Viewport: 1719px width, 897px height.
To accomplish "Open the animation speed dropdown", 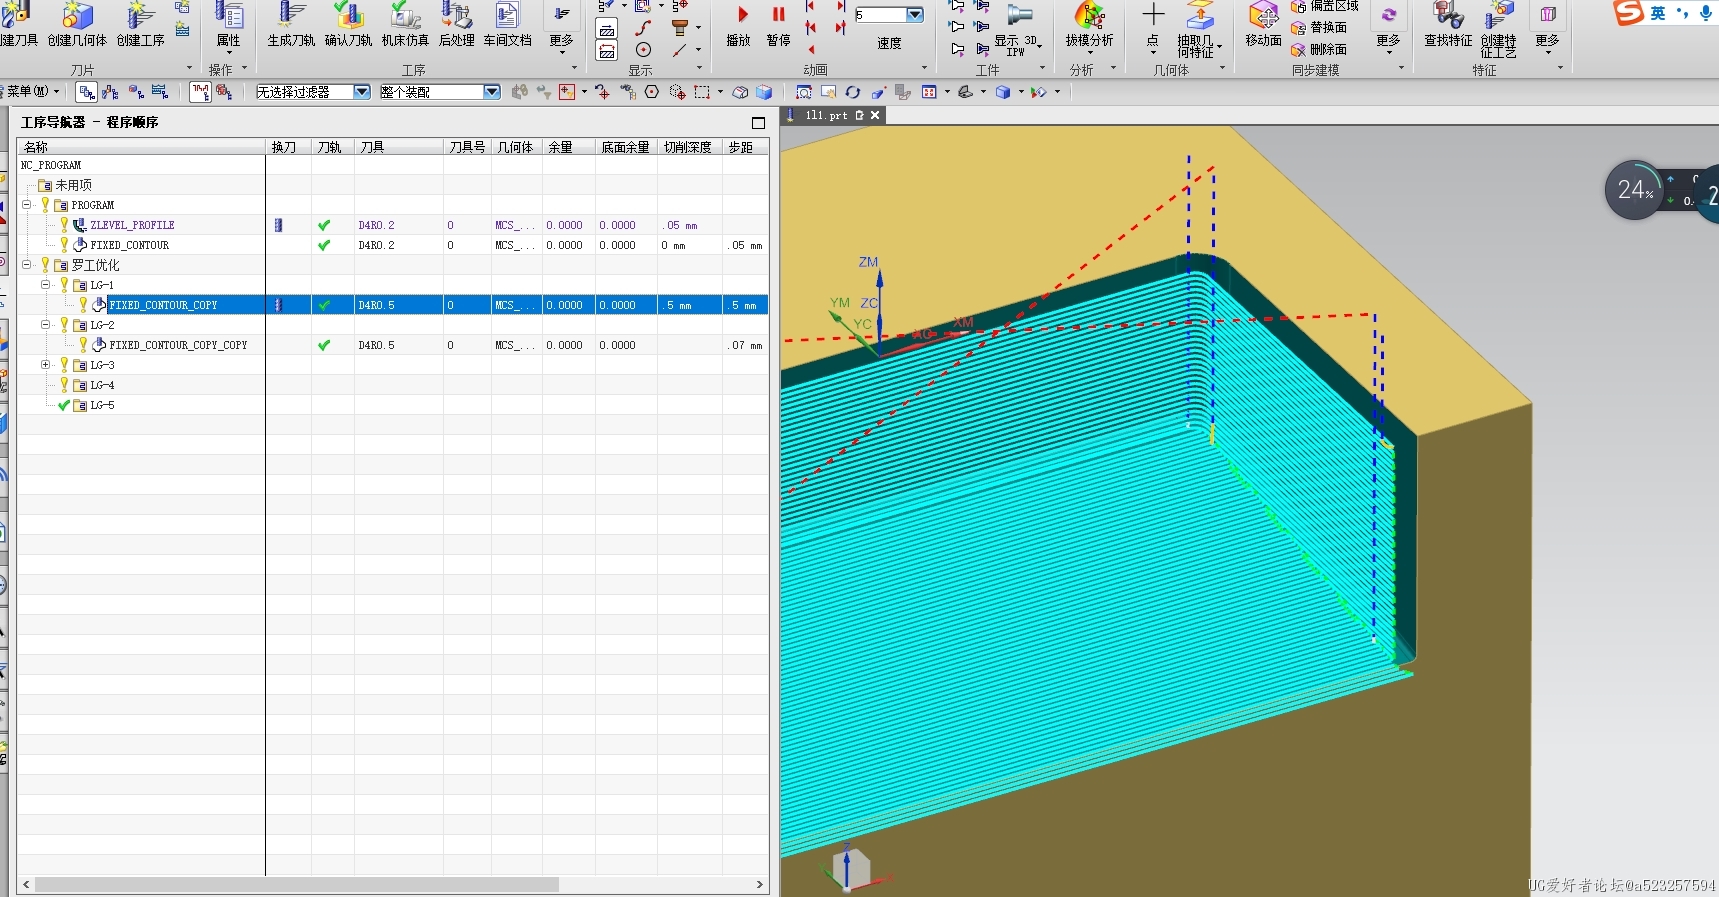I will (914, 15).
